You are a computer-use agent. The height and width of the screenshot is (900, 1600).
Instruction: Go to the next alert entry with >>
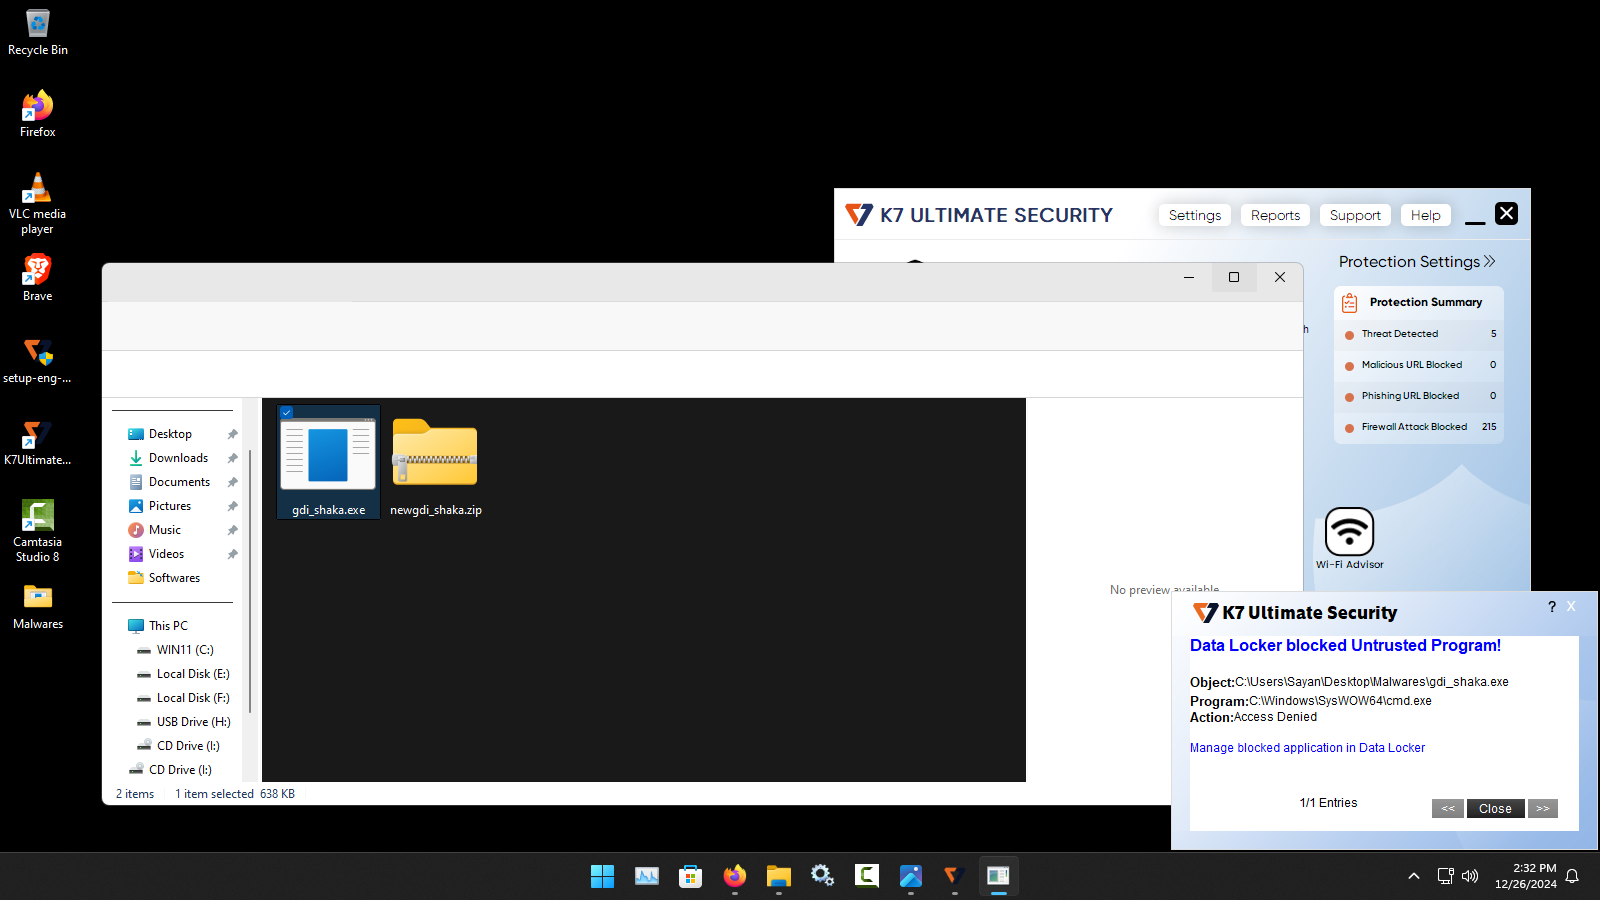[x=1543, y=809]
